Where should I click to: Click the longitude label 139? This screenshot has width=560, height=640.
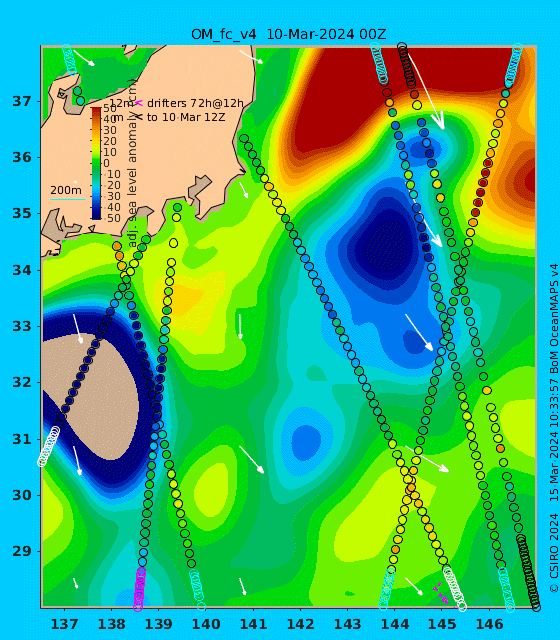pos(159,624)
